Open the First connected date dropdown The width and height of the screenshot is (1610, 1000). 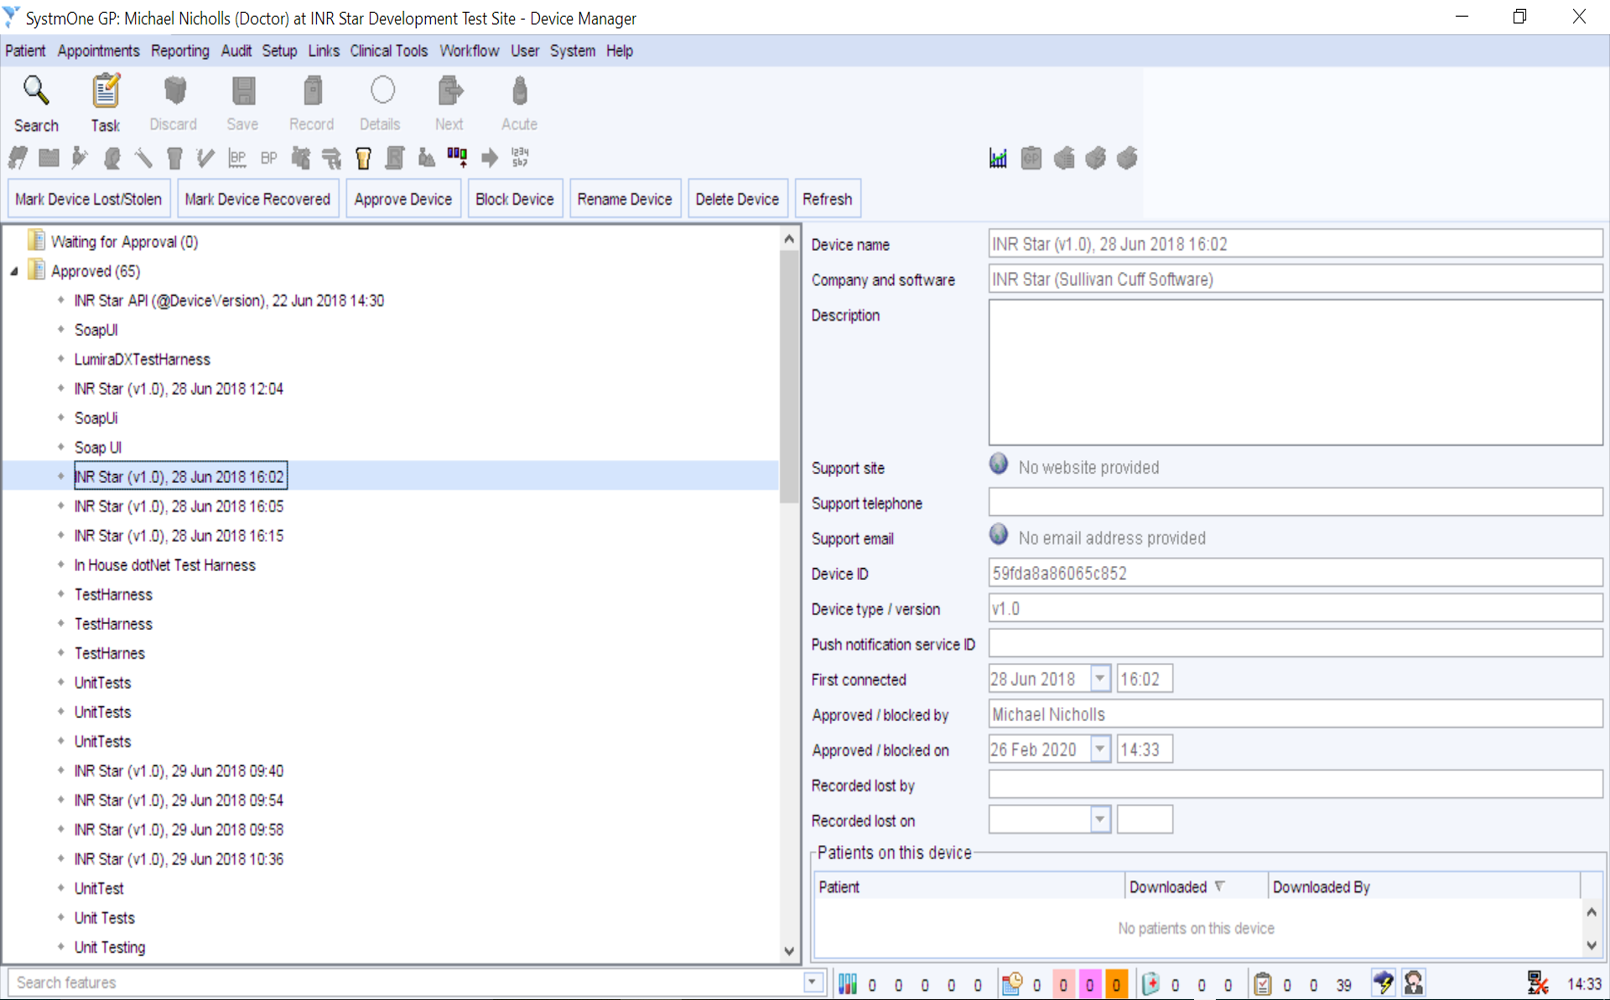point(1099,679)
